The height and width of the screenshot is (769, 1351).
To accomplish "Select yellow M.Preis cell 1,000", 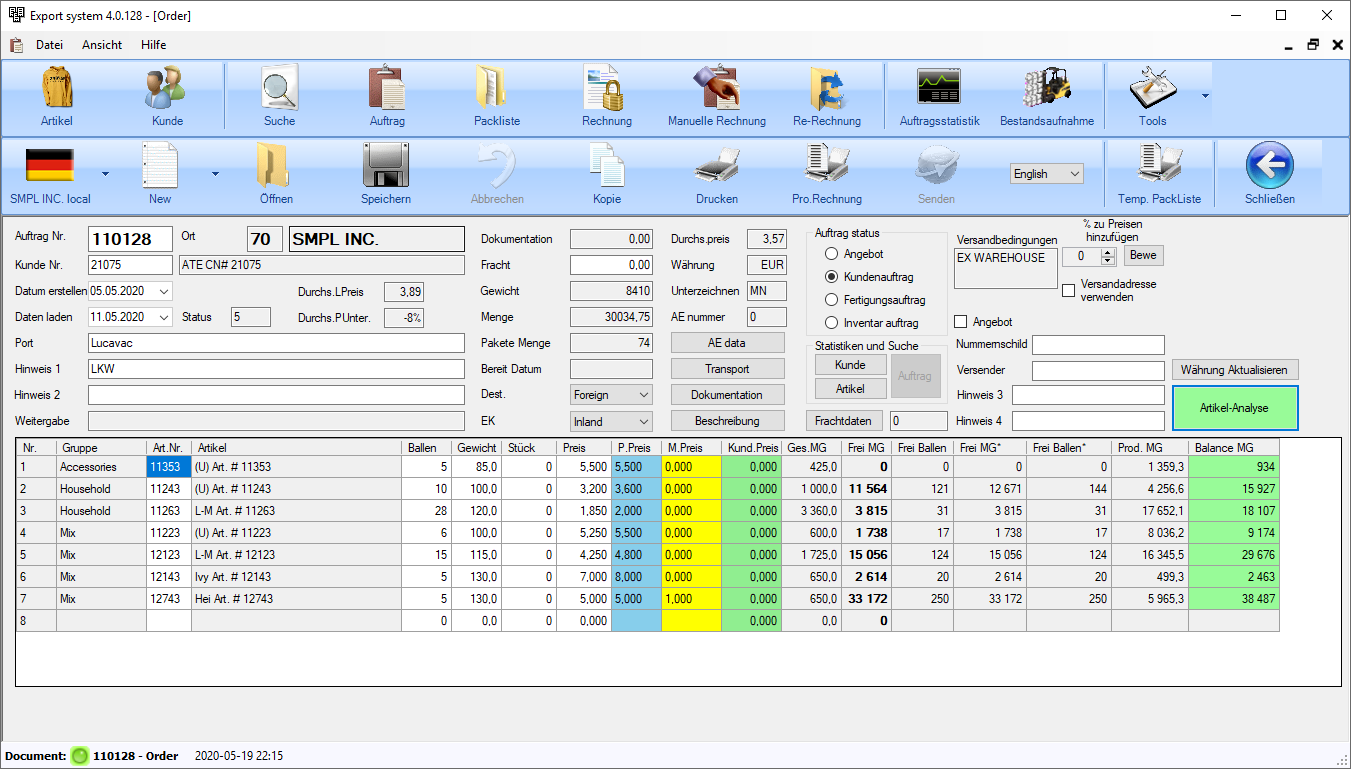I will point(691,599).
